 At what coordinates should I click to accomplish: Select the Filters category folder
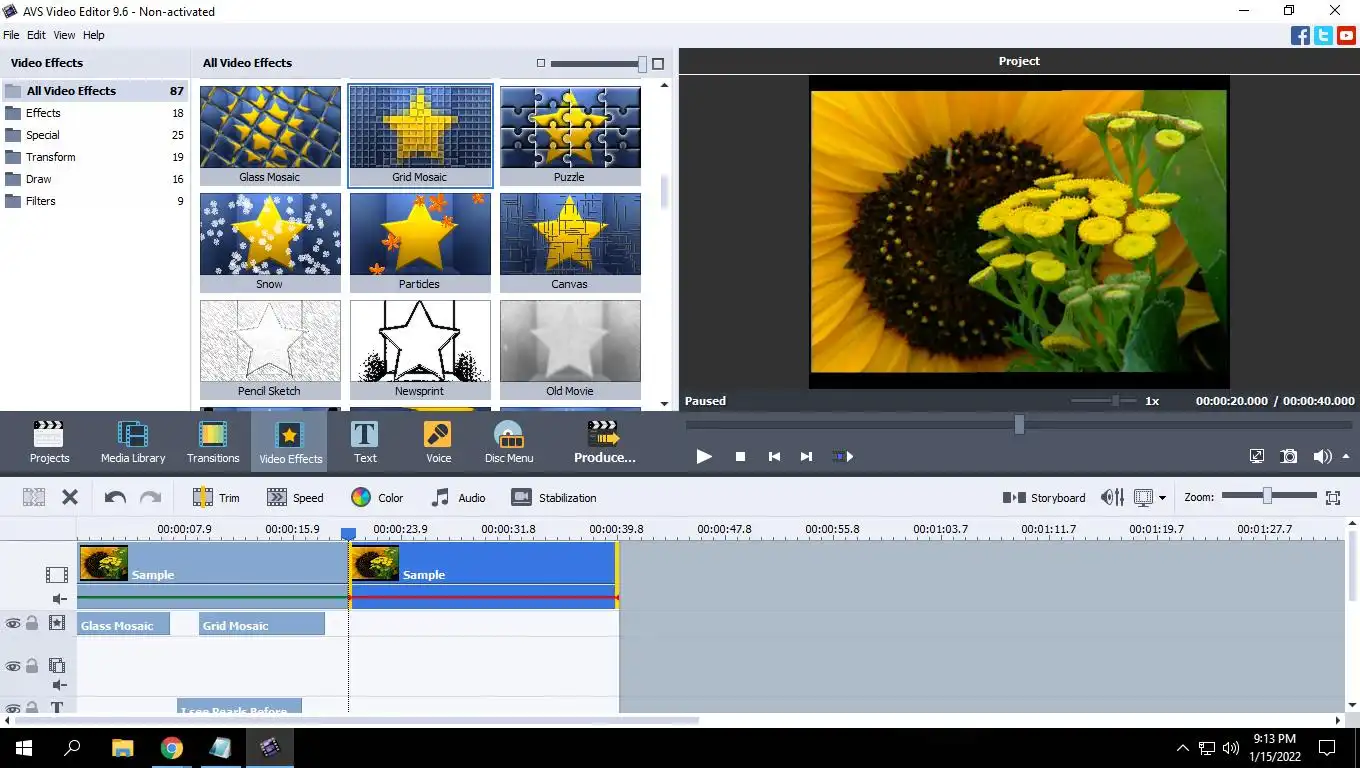click(x=95, y=201)
